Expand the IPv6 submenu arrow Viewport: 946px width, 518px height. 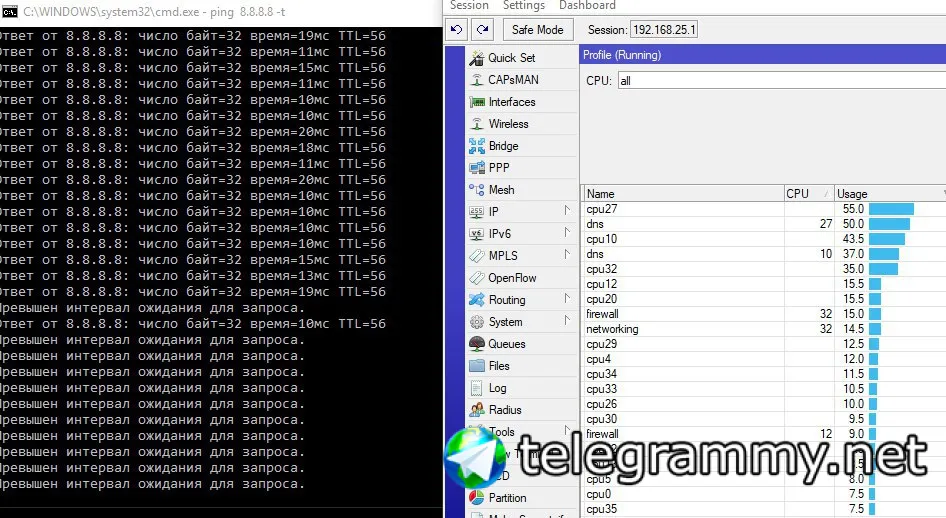(x=567, y=232)
